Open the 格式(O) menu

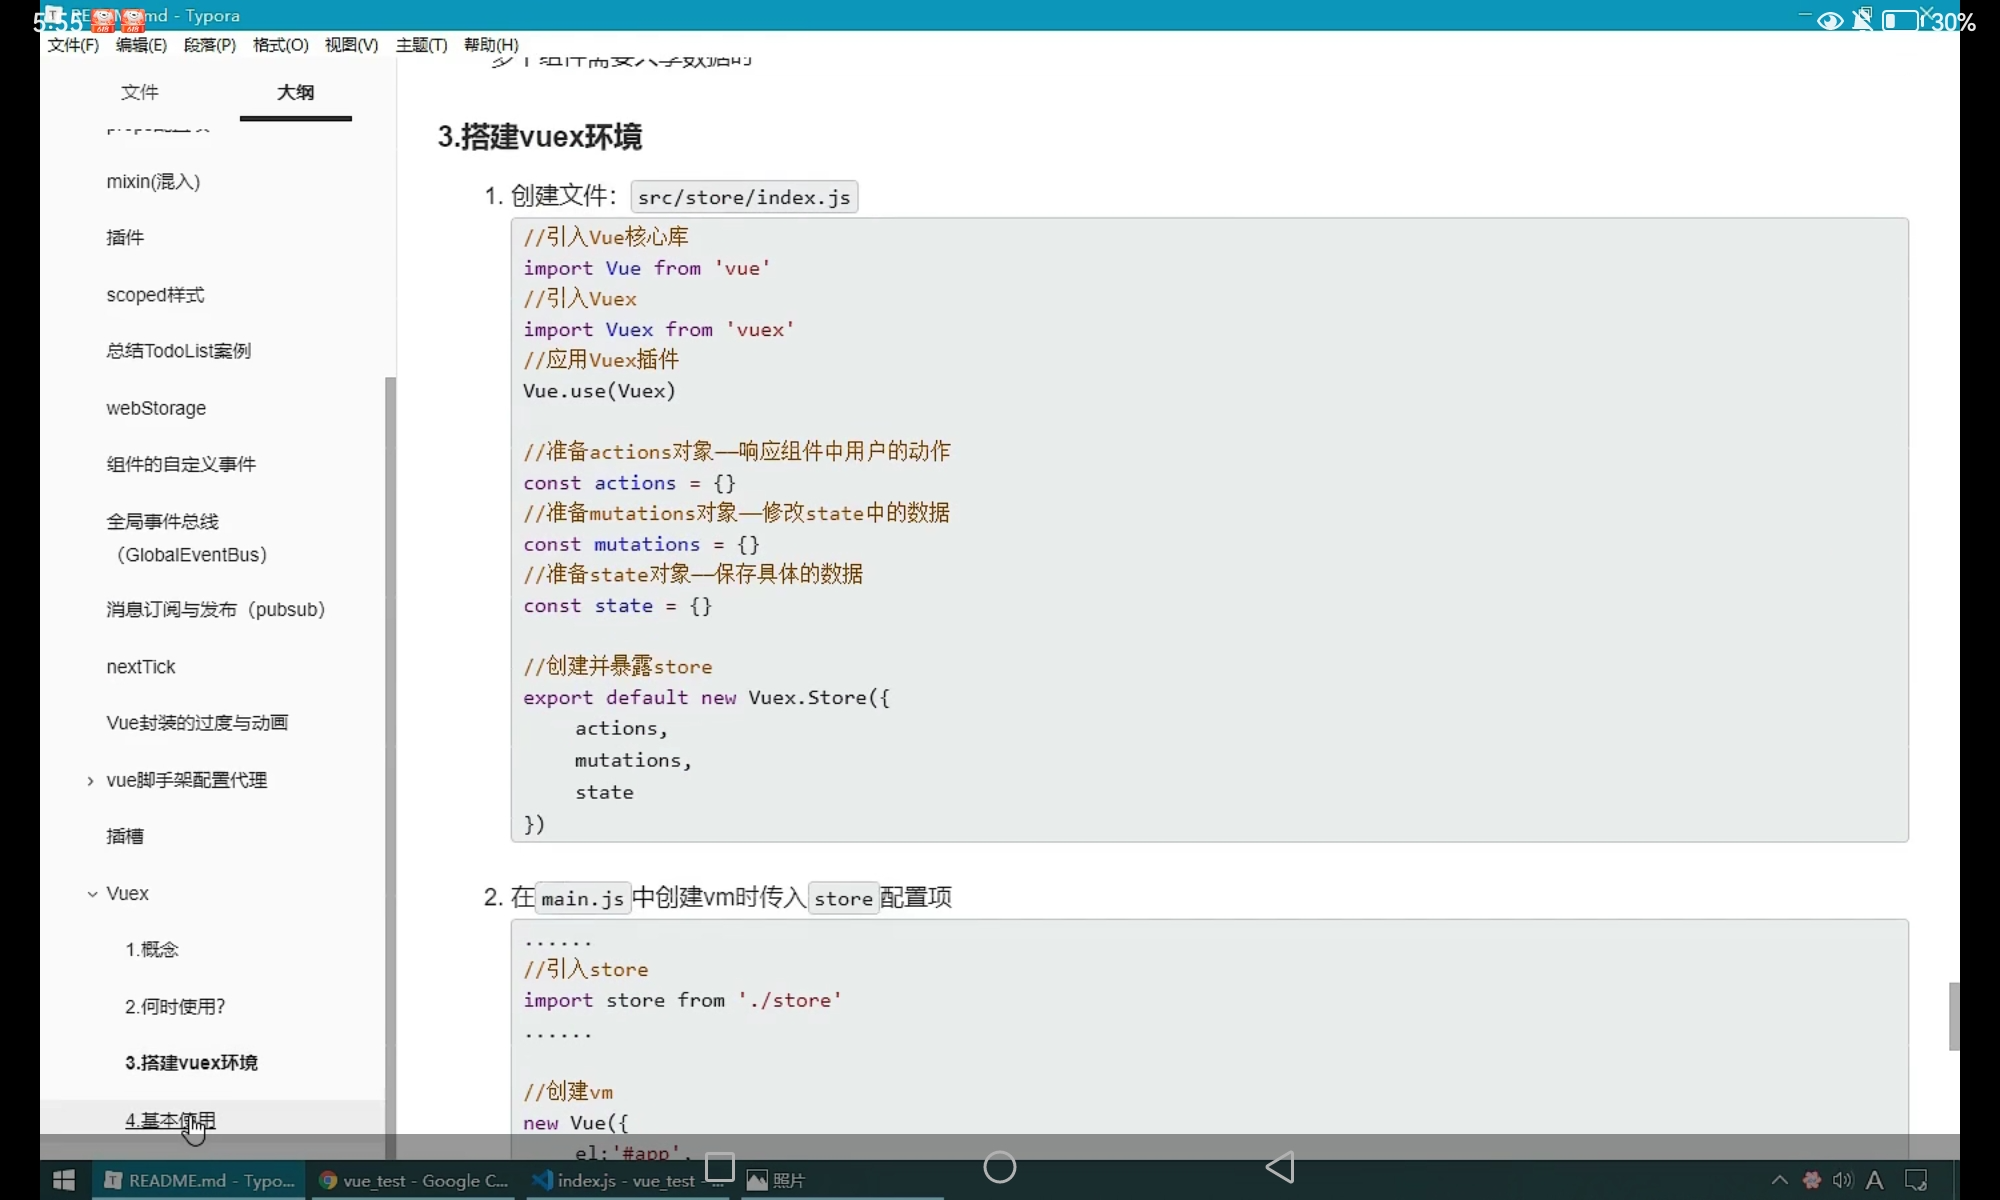(x=280, y=45)
